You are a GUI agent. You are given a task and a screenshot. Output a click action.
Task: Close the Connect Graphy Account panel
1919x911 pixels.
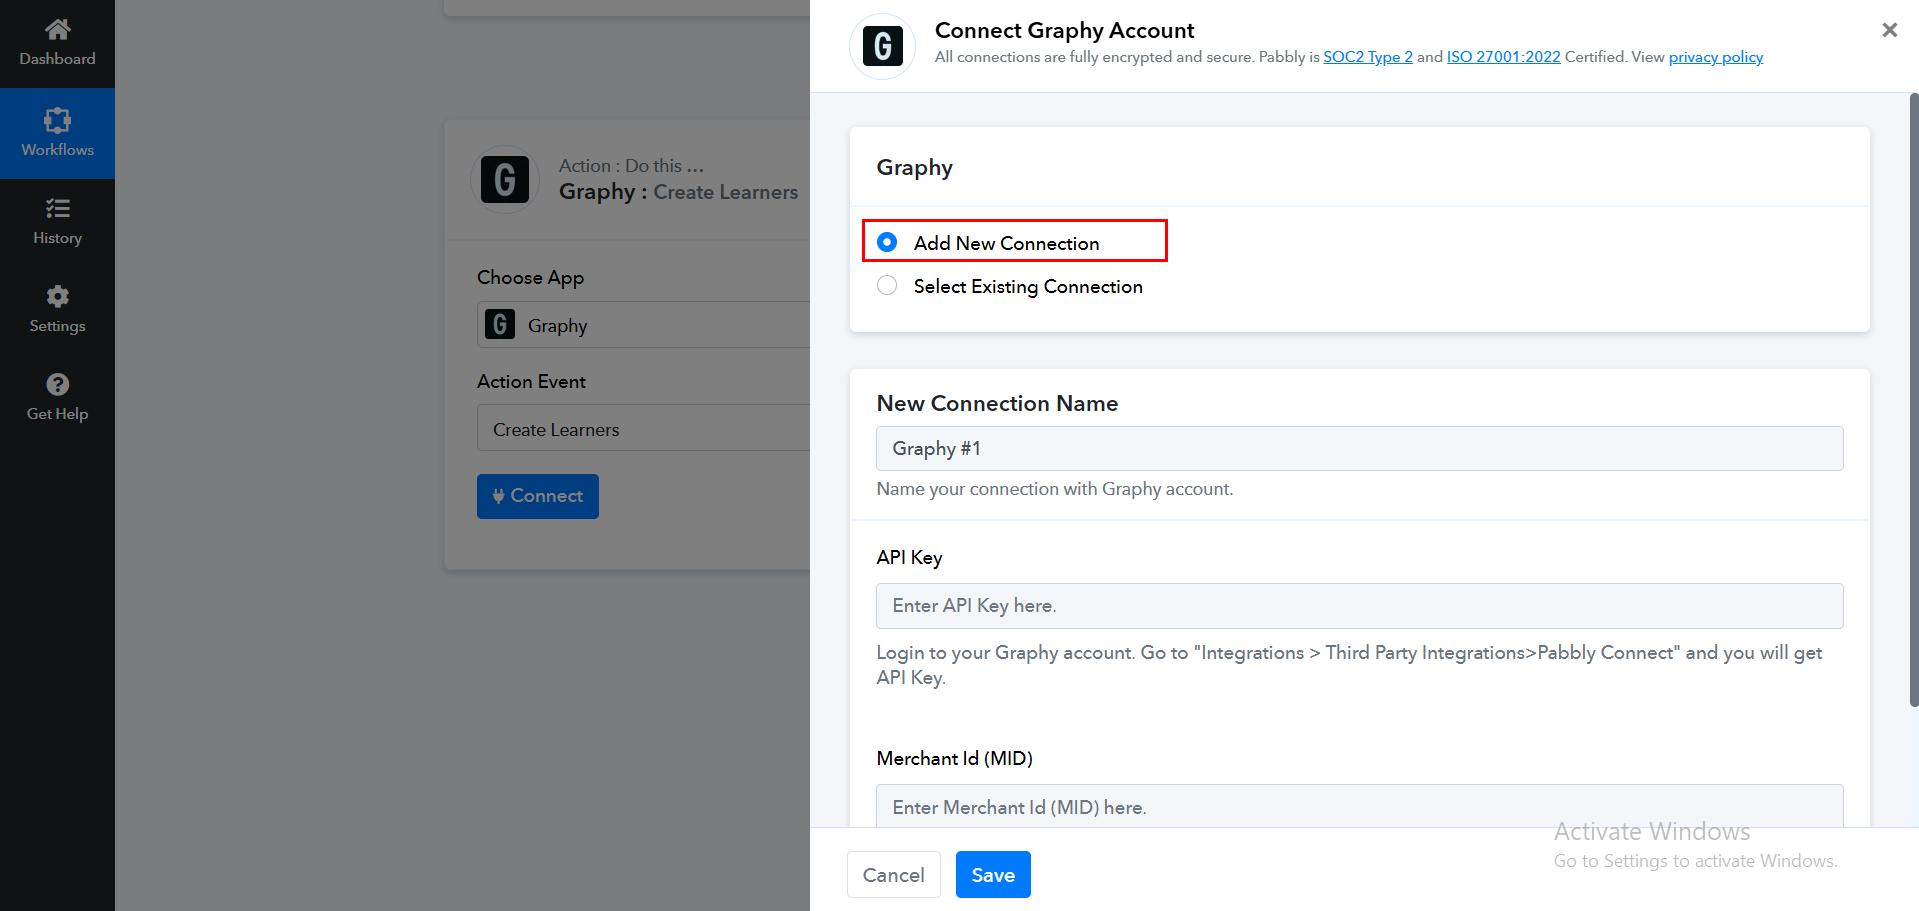1889,30
